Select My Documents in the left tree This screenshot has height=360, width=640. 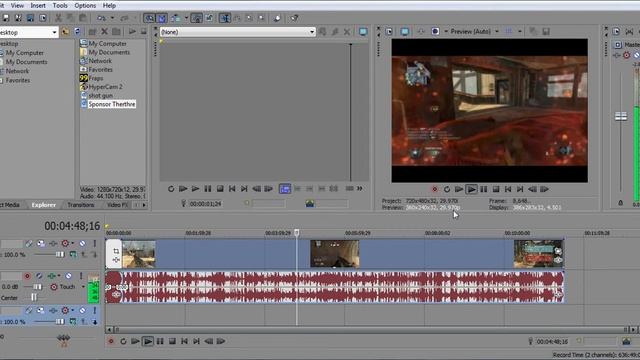pos(26,62)
